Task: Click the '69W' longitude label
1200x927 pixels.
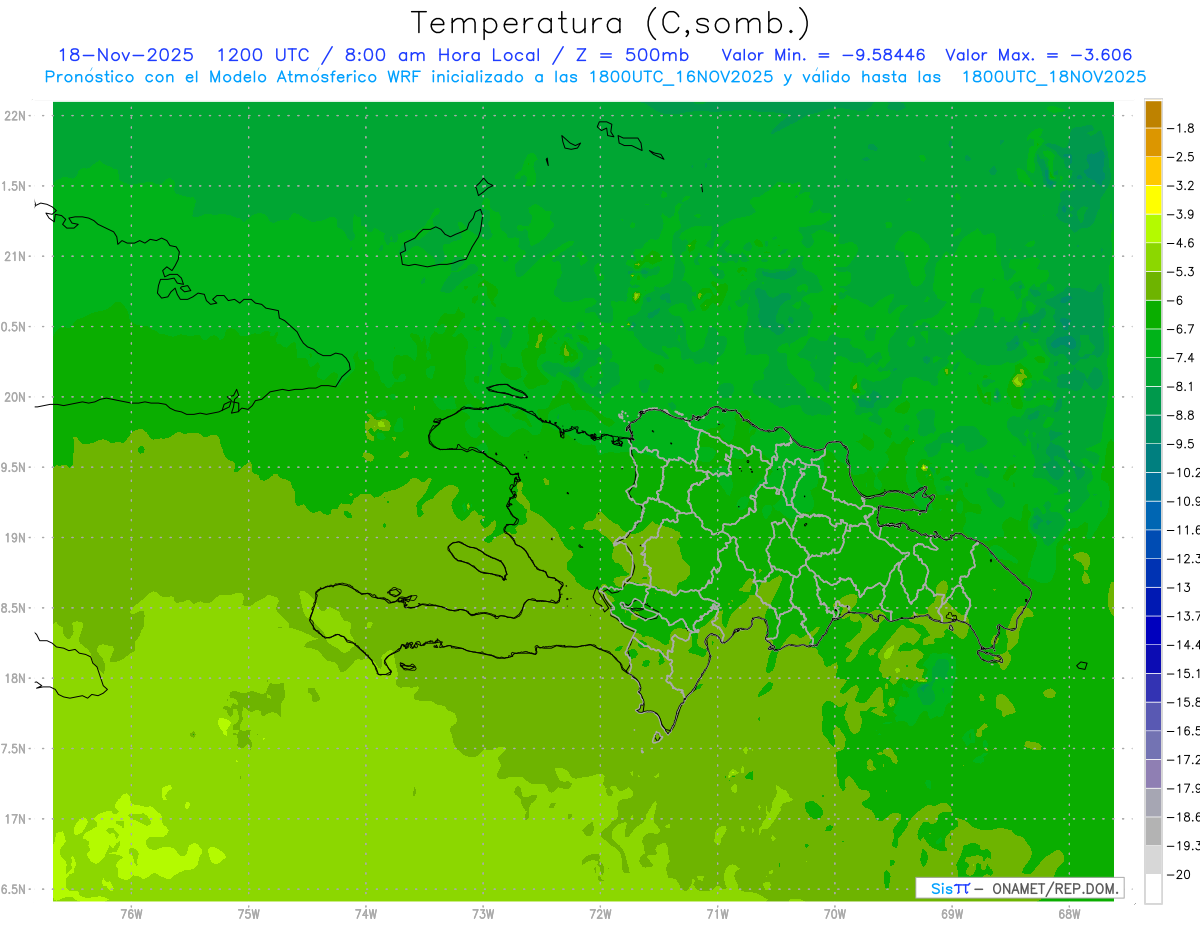Action: point(952,914)
